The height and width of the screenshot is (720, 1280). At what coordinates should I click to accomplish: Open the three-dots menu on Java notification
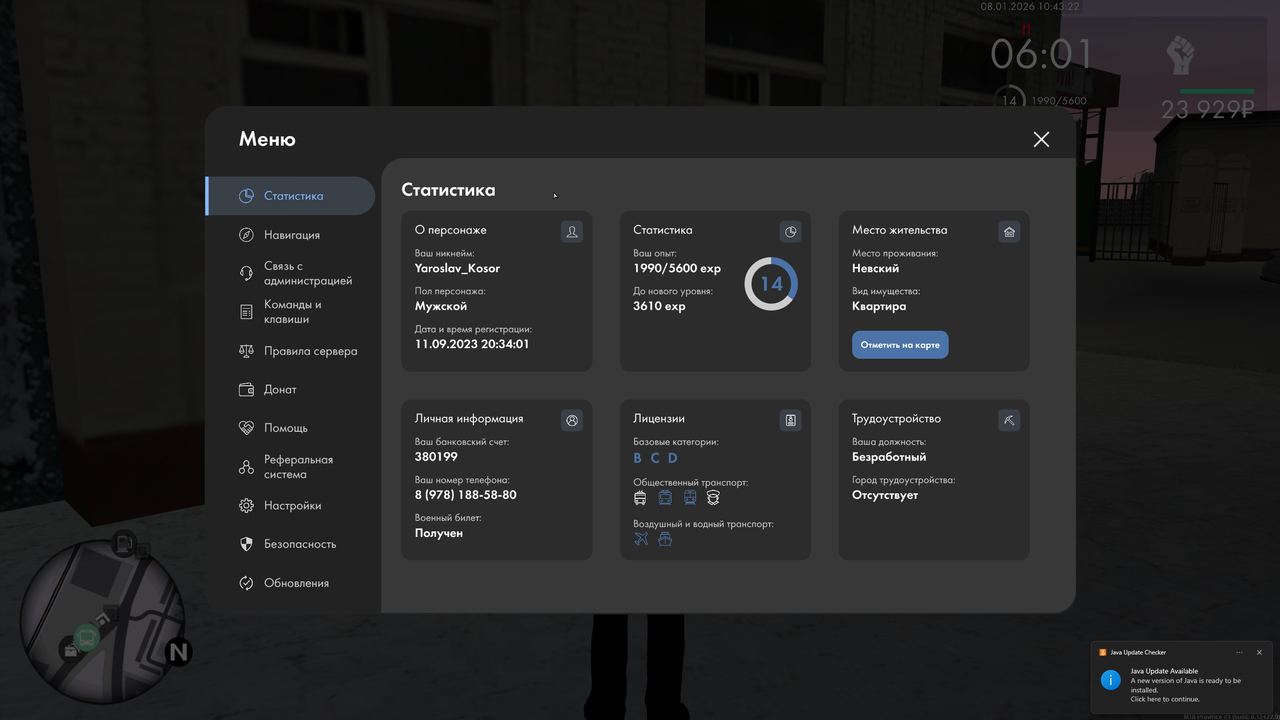pyautogui.click(x=1239, y=652)
